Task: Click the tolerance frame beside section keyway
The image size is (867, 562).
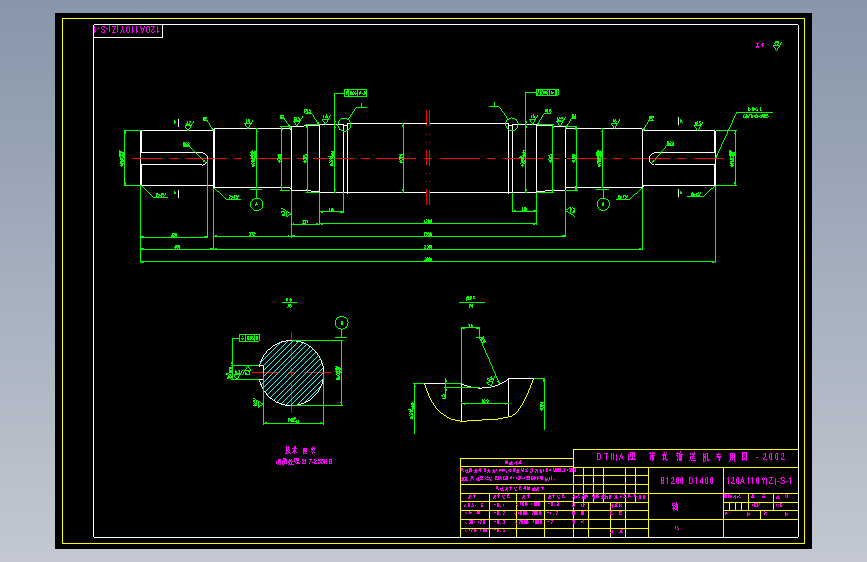Action: [x=249, y=338]
